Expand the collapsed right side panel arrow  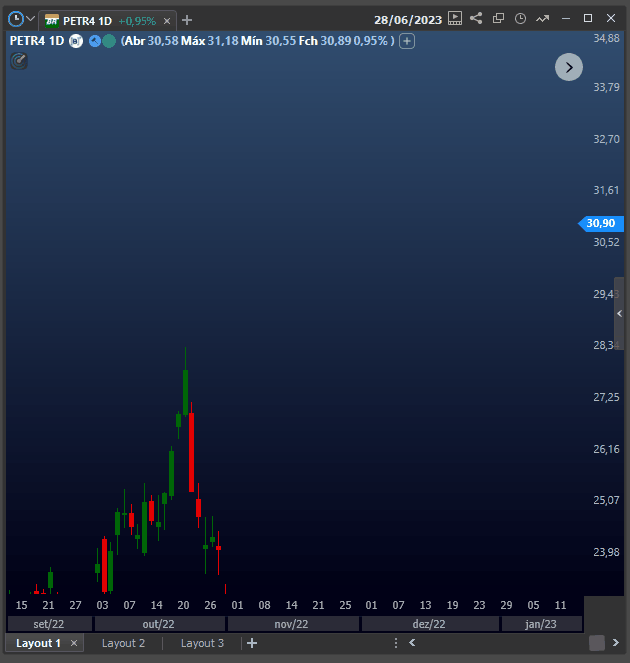tap(619, 313)
